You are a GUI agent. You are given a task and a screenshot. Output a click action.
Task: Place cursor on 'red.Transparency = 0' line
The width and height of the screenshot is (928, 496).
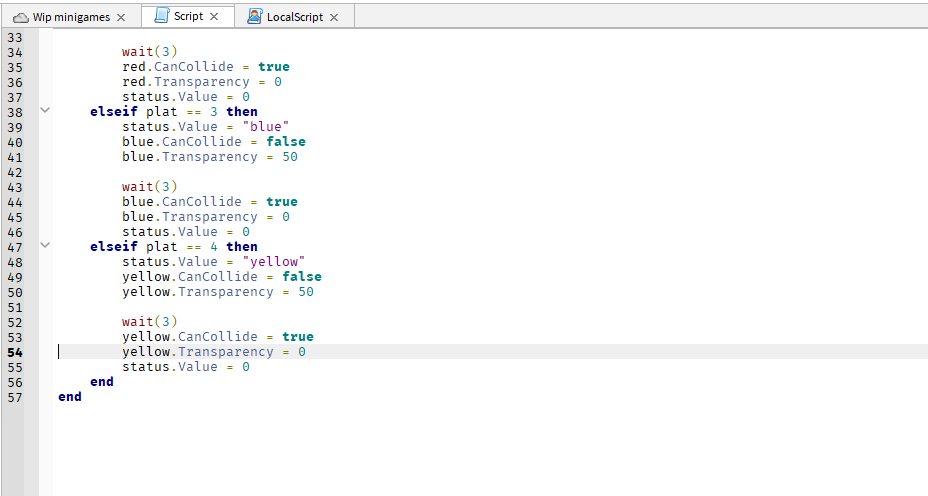coord(202,82)
